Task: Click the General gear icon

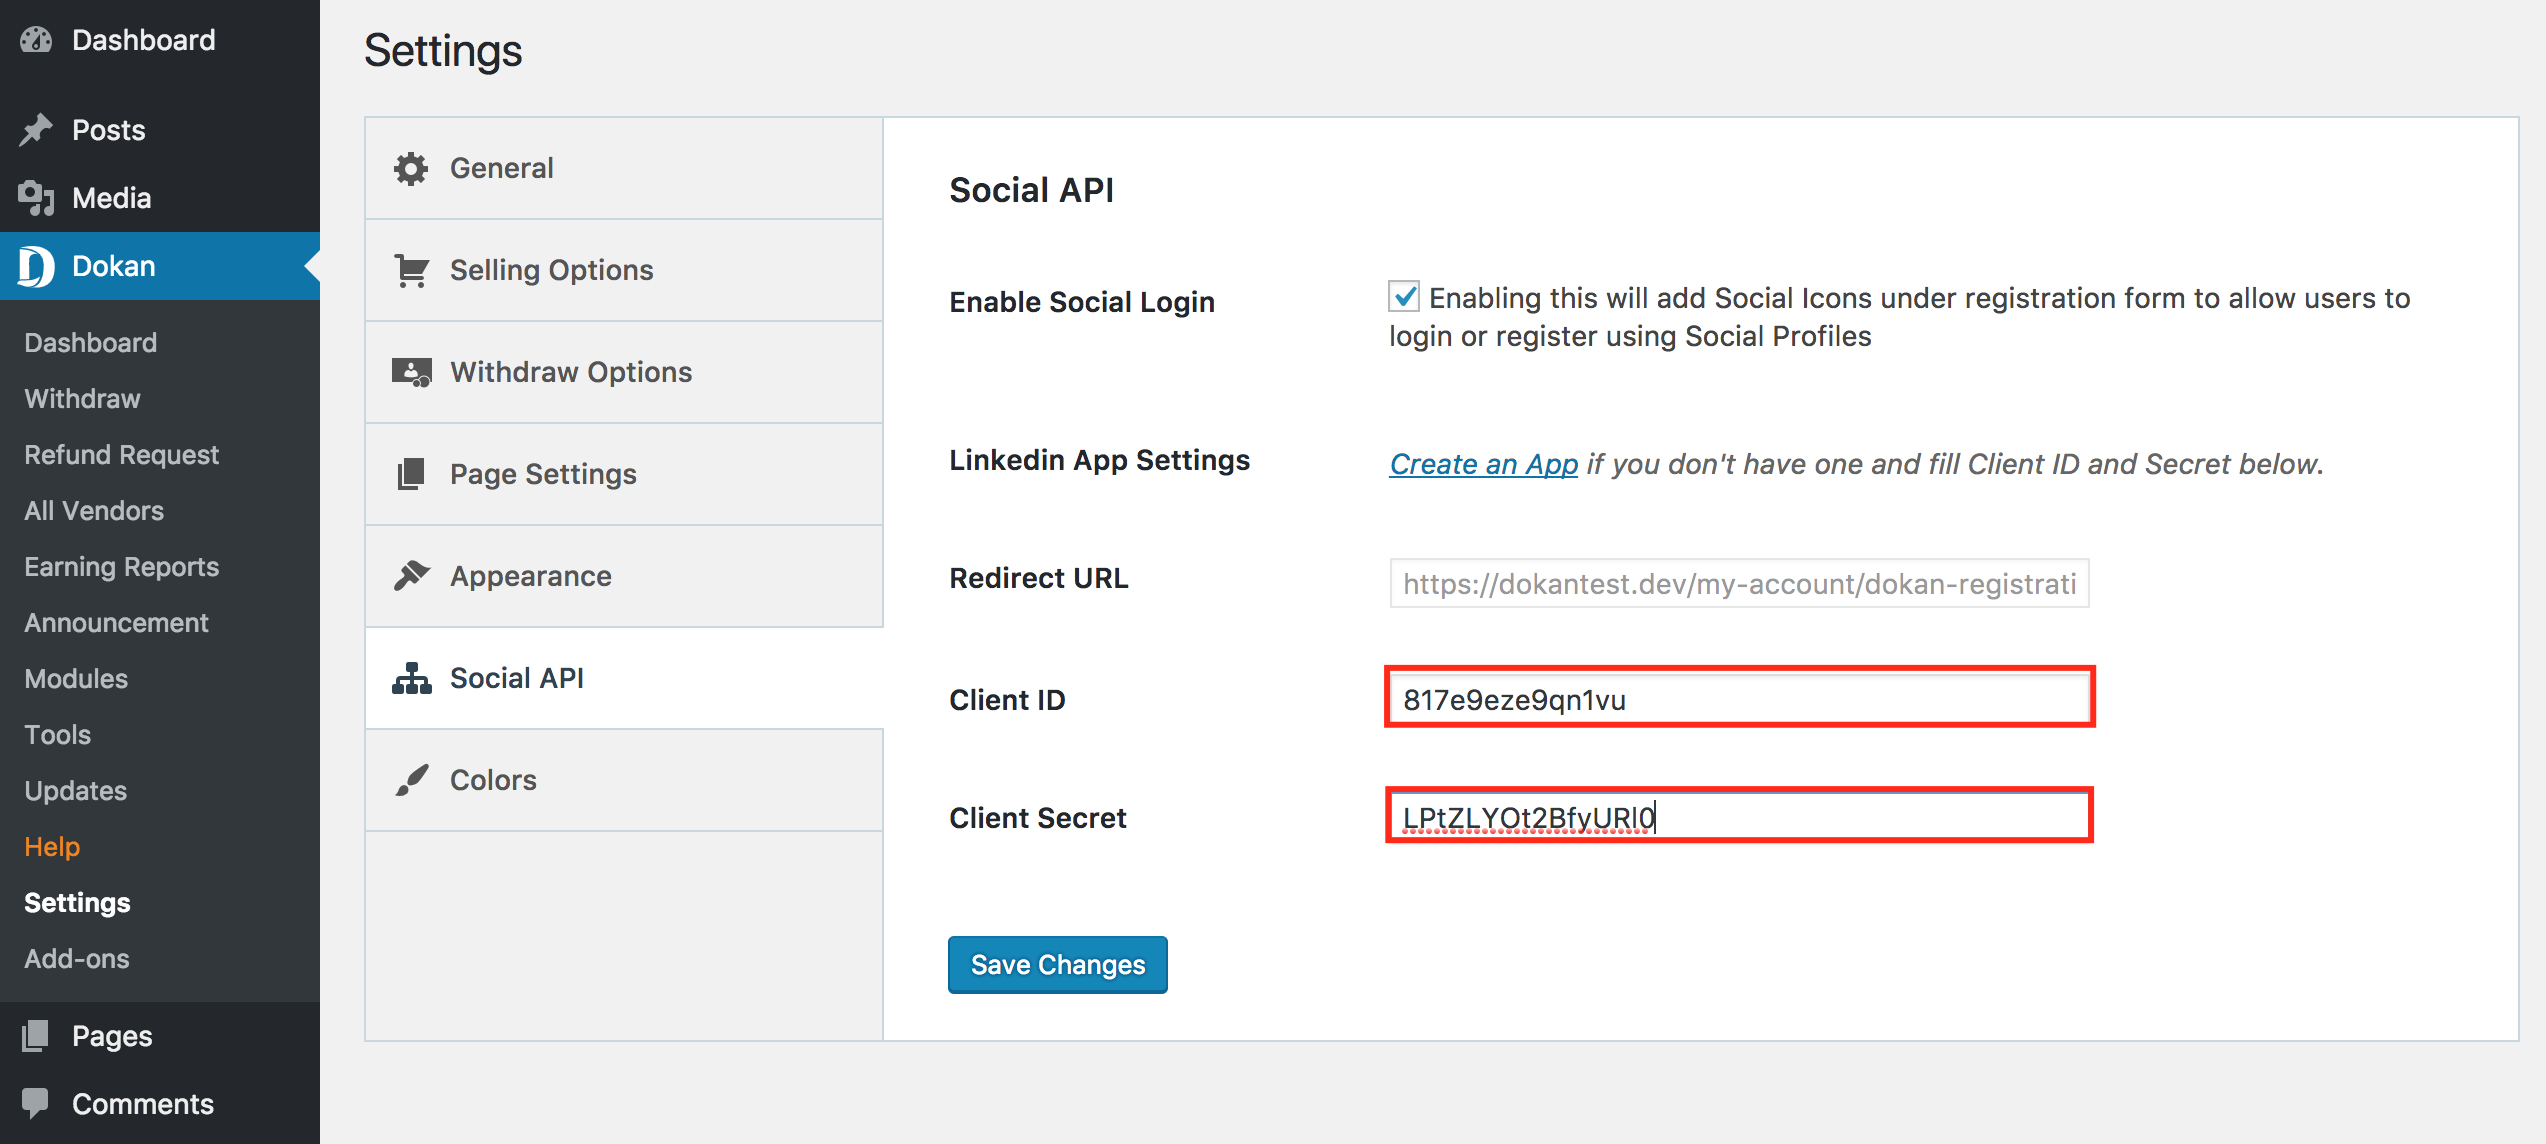Action: pyautogui.click(x=411, y=168)
